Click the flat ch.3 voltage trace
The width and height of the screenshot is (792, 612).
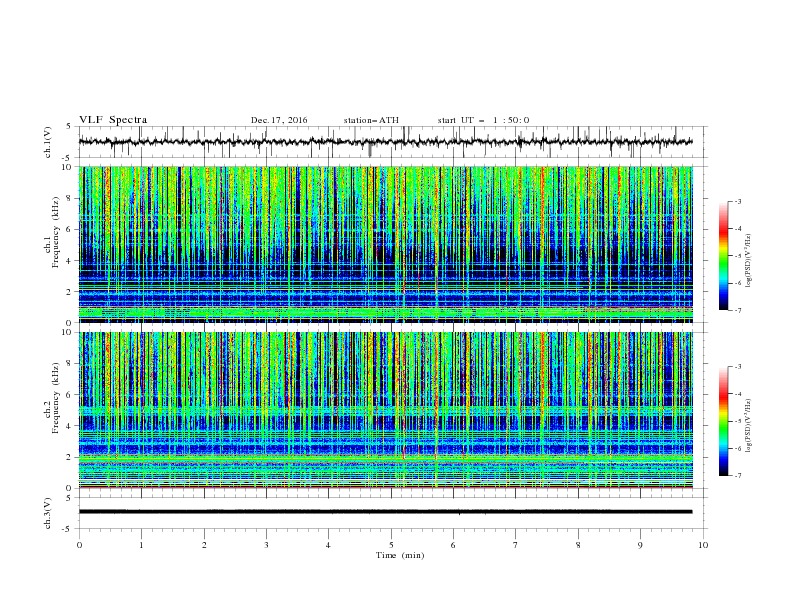385,512
